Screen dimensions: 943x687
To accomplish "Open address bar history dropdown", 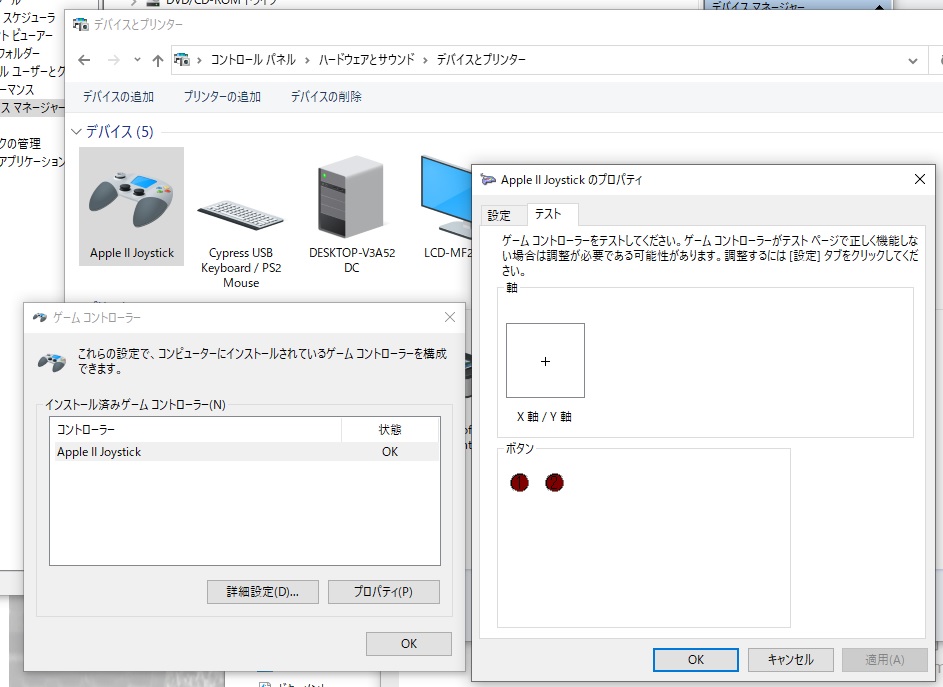I will click(912, 60).
